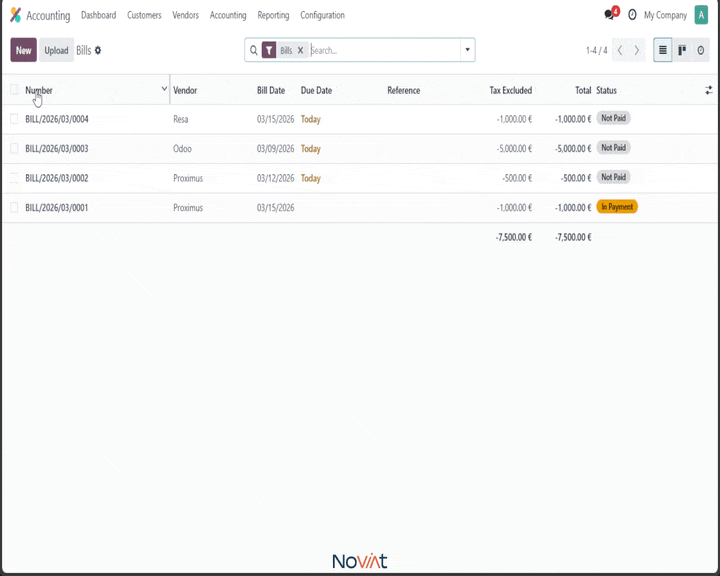
Task: Click the New button
Action: point(23,50)
